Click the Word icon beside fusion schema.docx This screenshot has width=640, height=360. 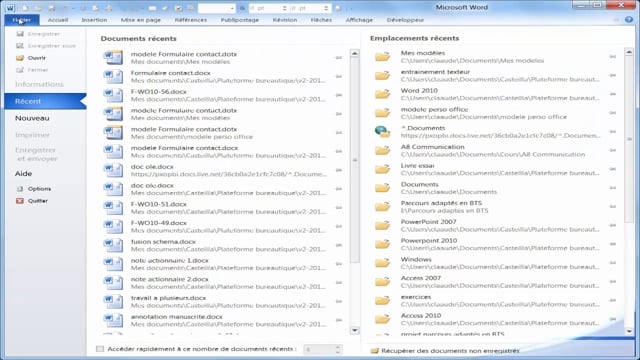click(113, 245)
